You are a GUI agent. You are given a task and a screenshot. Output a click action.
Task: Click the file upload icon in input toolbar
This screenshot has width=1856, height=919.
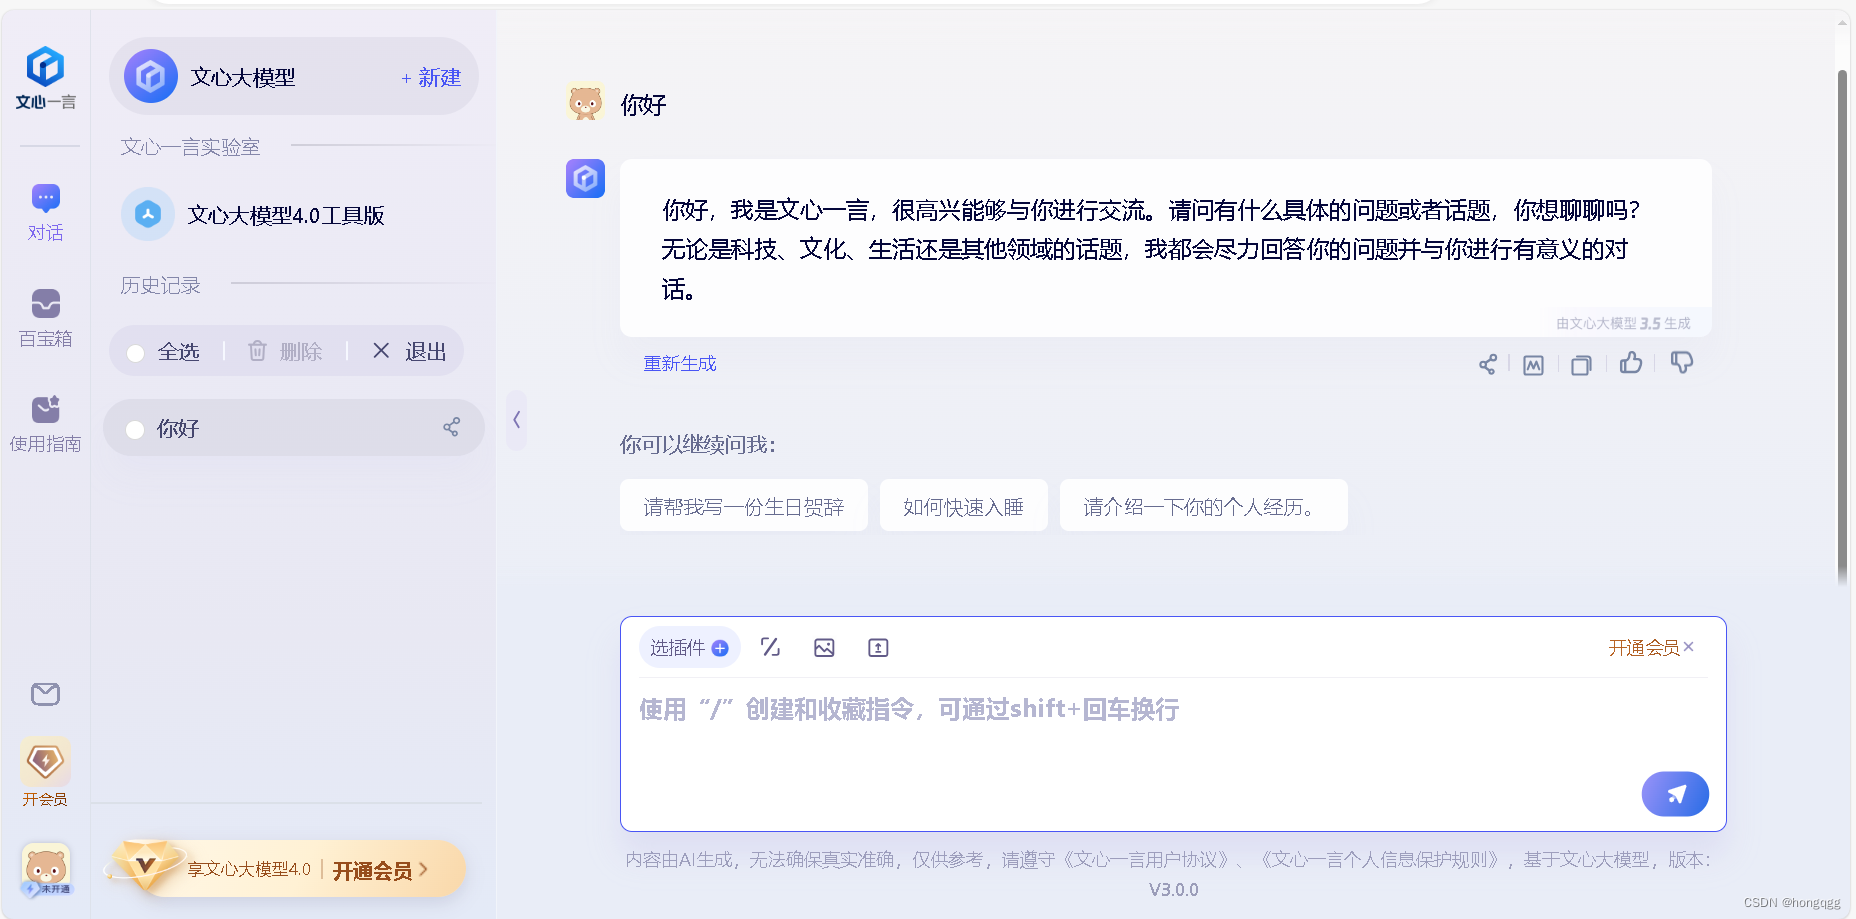point(878,648)
